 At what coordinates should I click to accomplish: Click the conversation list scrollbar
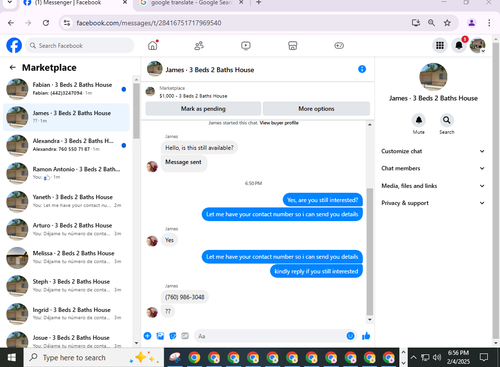(x=136, y=111)
